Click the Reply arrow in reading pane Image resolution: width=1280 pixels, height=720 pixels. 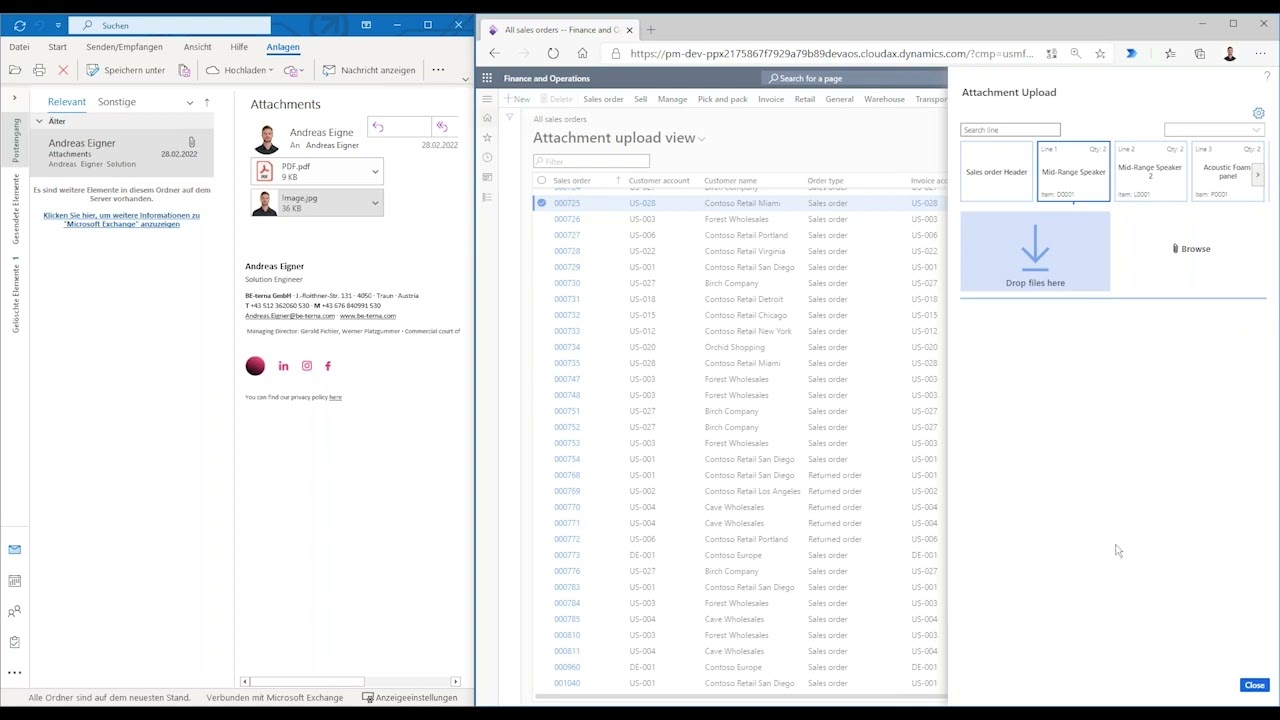tap(378, 127)
